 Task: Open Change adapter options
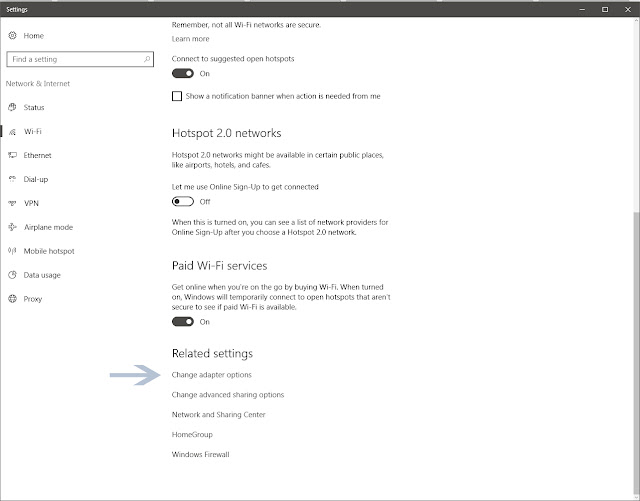tap(211, 375)
